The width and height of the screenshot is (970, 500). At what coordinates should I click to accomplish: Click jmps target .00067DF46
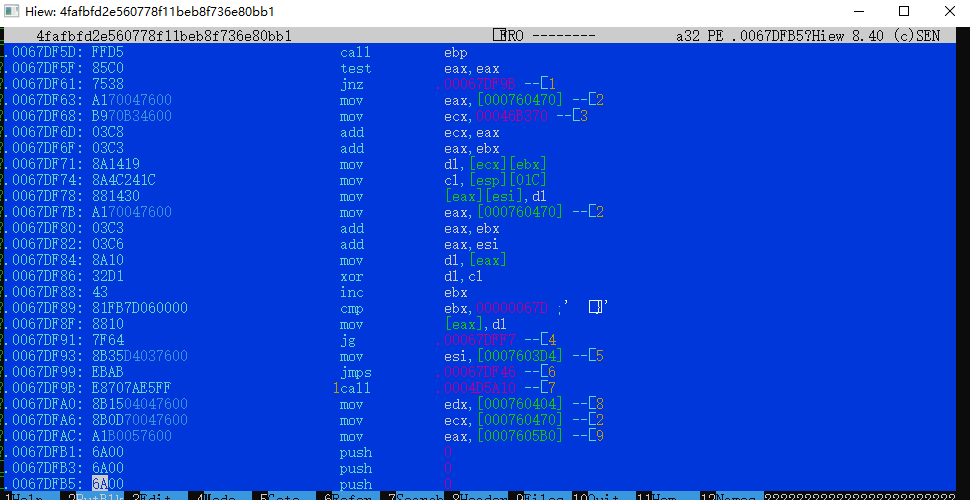(475, 373)
